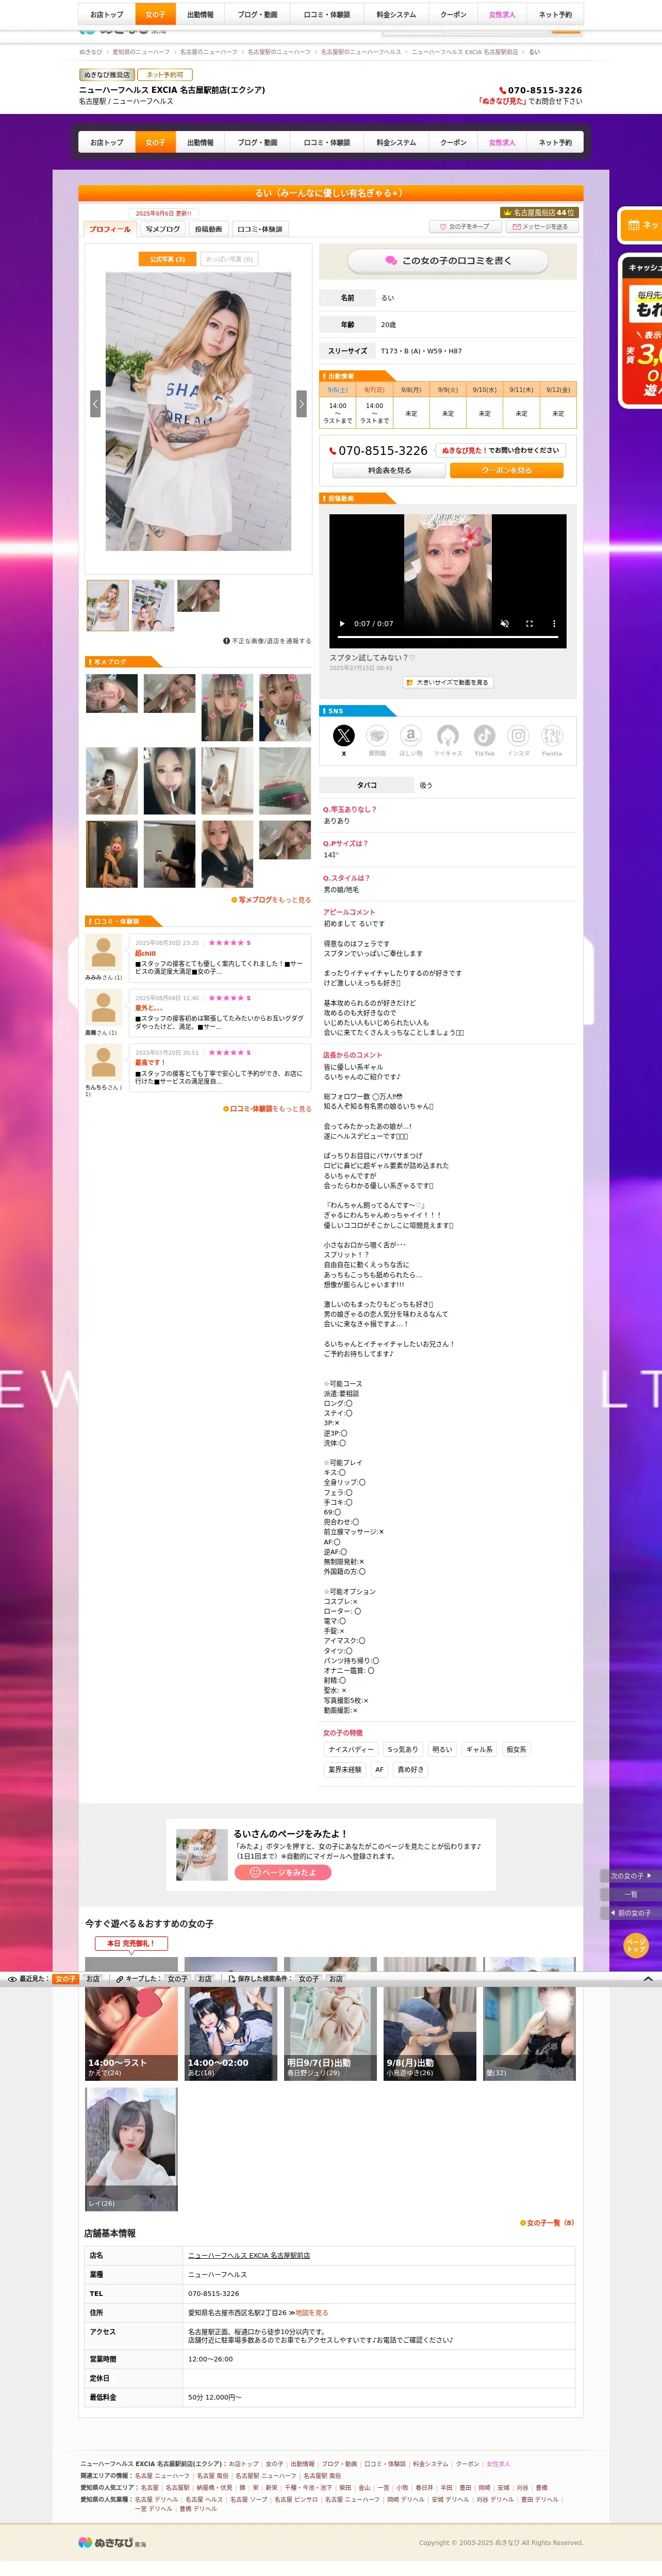
Task: Click ぬきなび推奨店 badge
Action: coord(106,75)
